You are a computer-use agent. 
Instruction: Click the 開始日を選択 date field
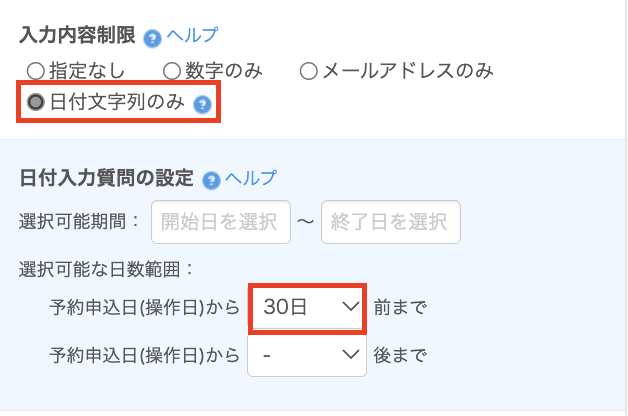coord(221,222)
